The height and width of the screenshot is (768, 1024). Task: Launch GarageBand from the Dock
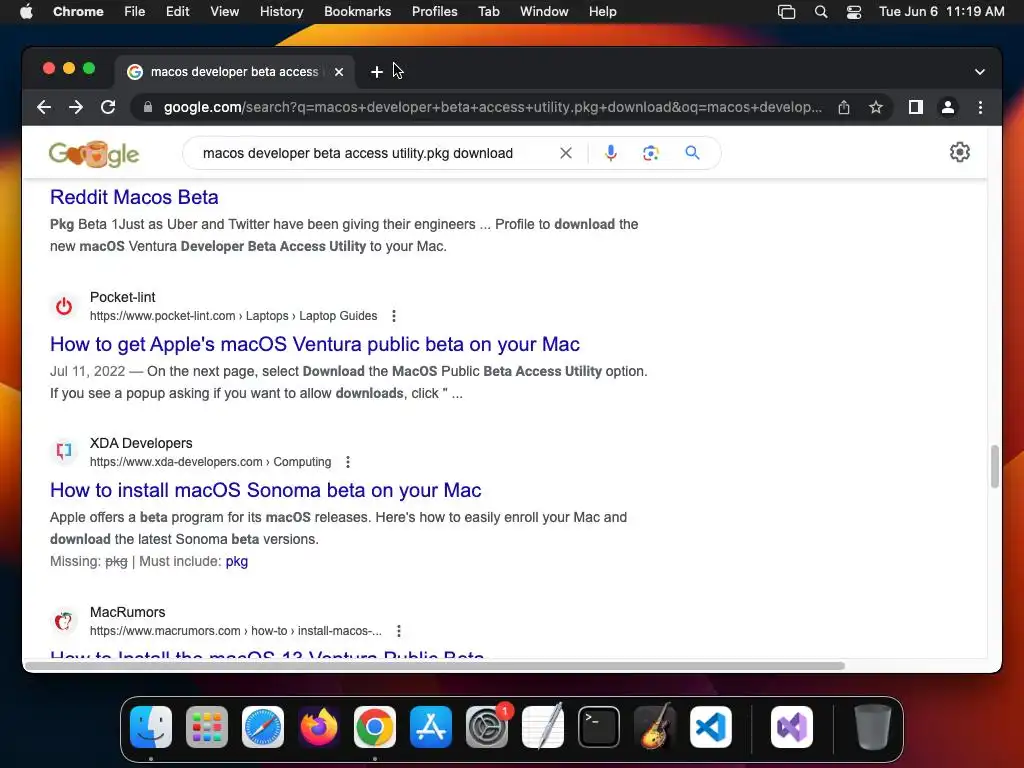tap(655, 727)
